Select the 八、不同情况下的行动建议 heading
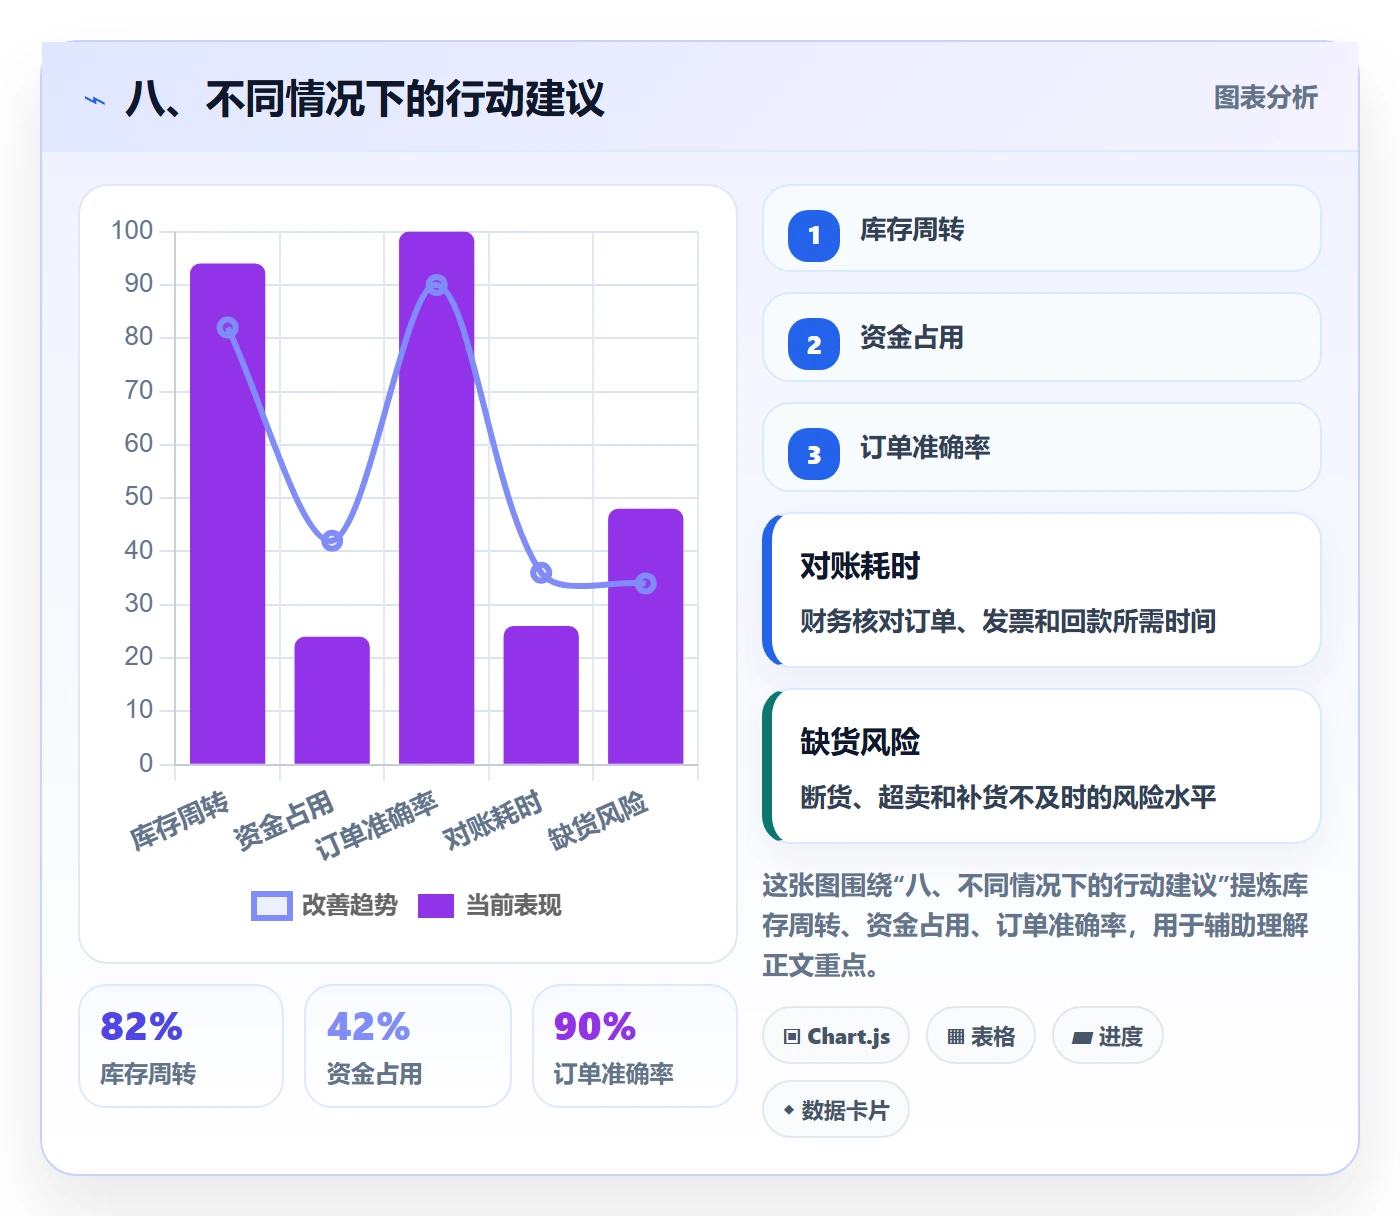Image resolution: width=1400 pixels, height=1216 pixels. coord(365,99)
